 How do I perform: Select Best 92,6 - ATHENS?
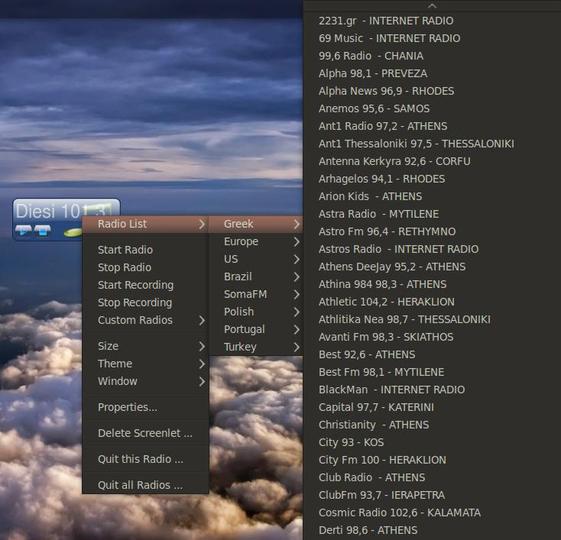click(432, 354)
